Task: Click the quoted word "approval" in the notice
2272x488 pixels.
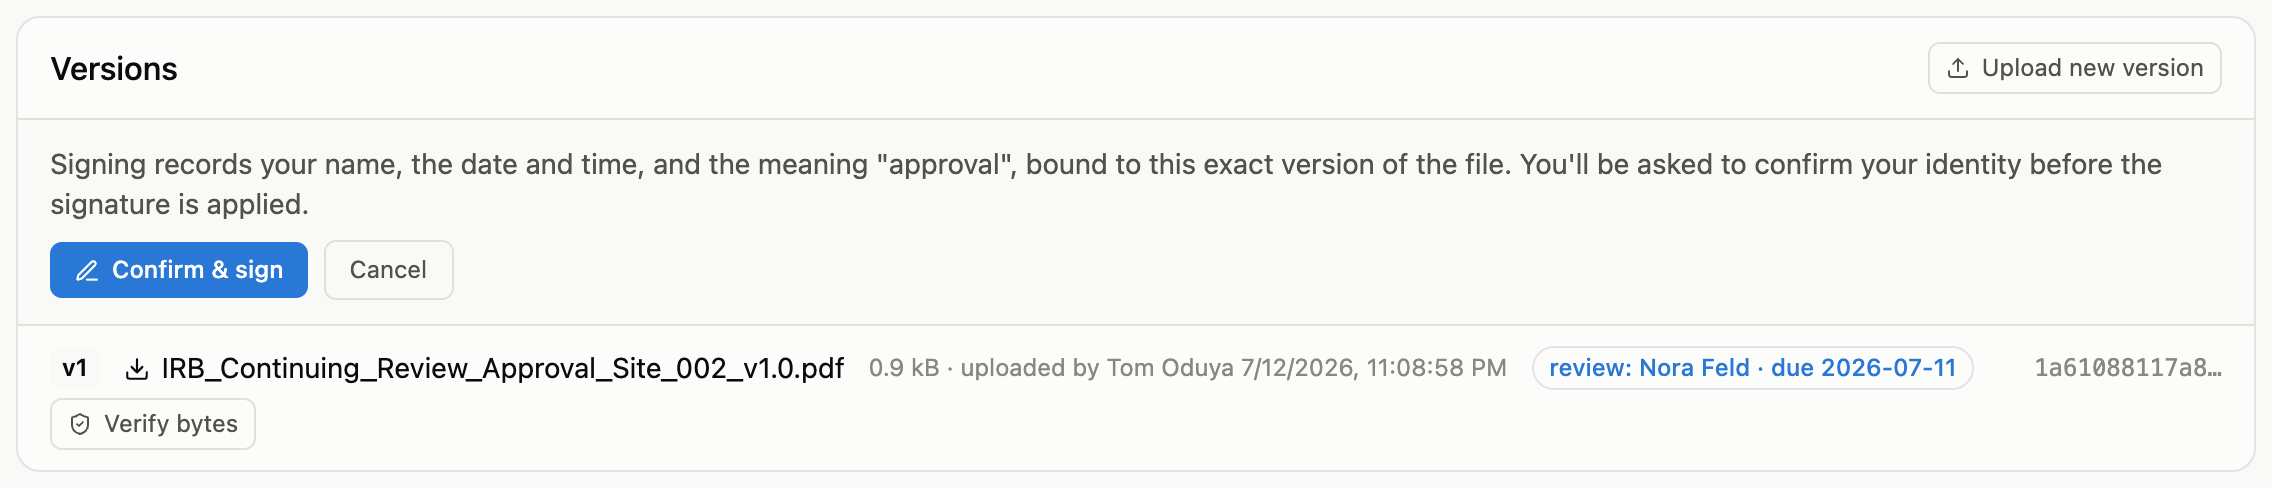Action: pyautogui.click(x=943, y=164)
